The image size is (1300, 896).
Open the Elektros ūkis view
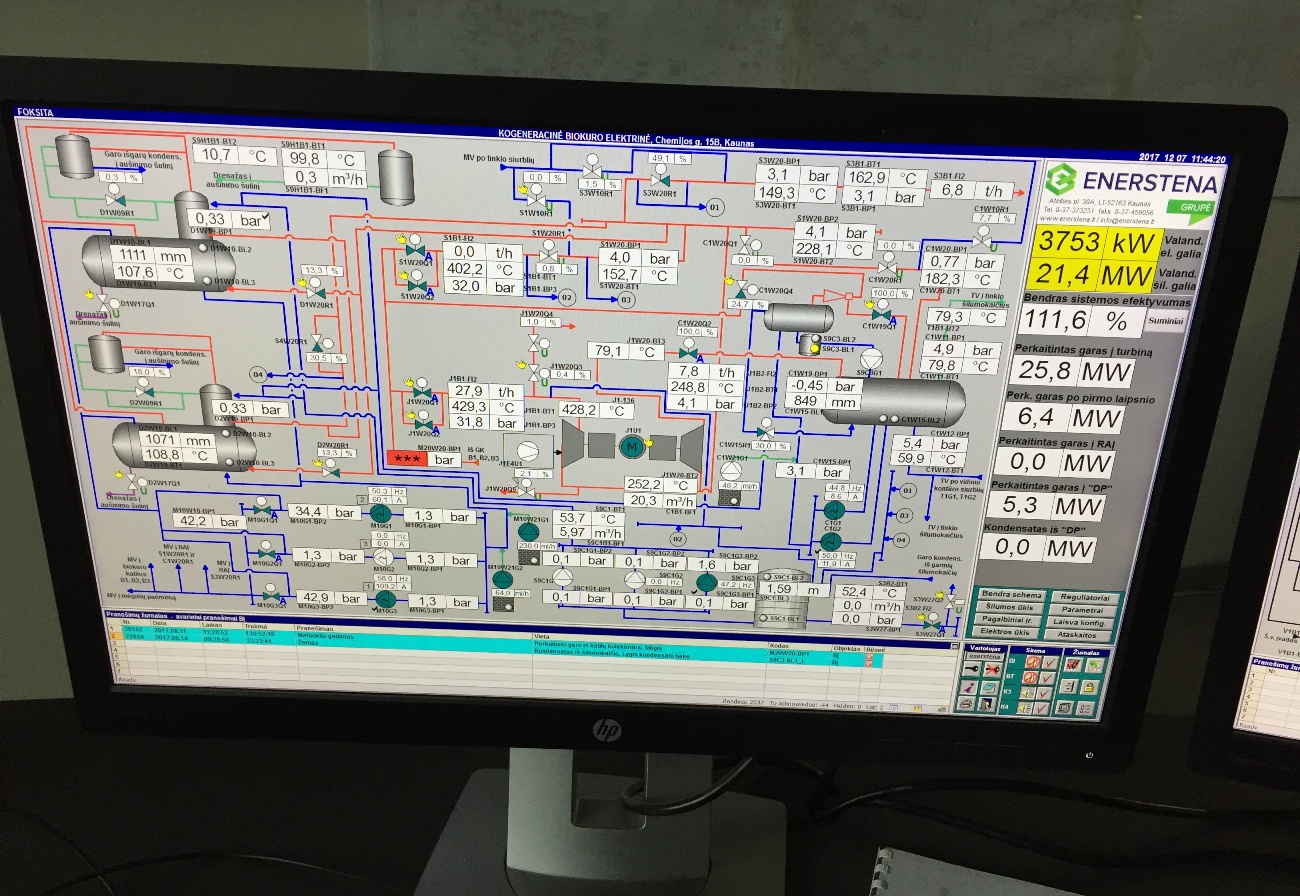(x=1006, y=632)
